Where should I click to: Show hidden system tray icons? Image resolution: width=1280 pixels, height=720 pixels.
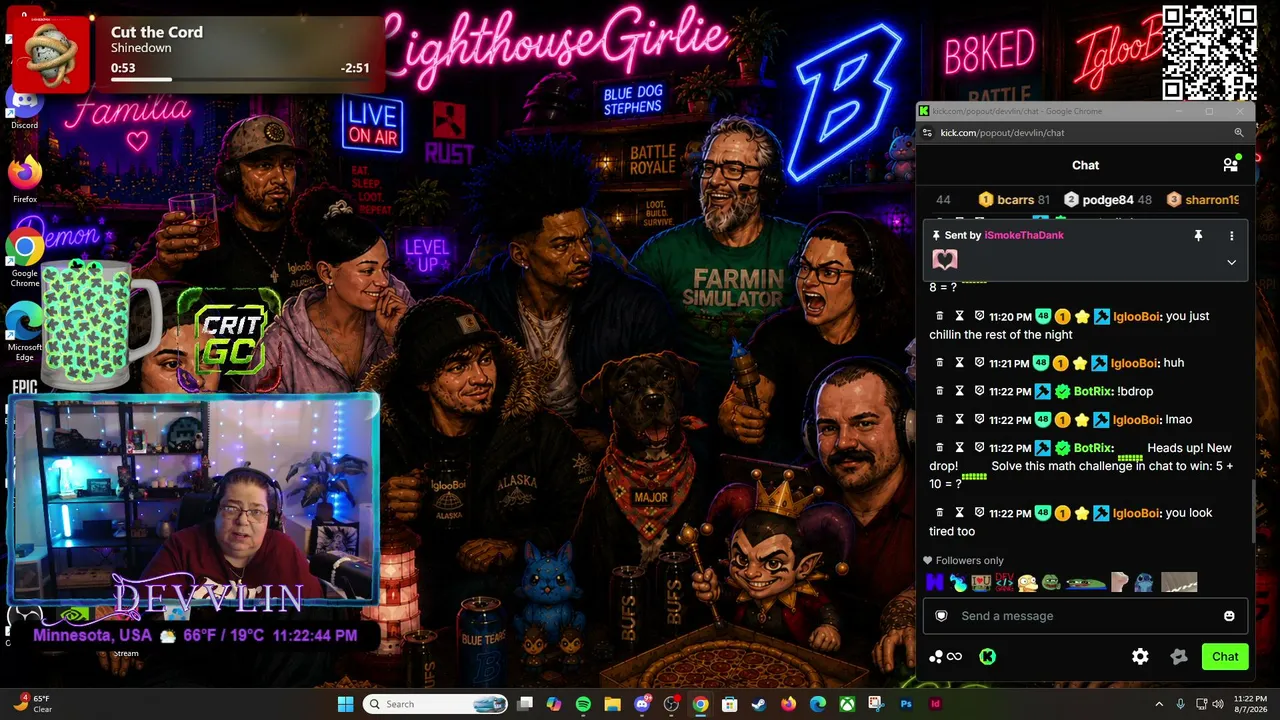[1159, 704]
